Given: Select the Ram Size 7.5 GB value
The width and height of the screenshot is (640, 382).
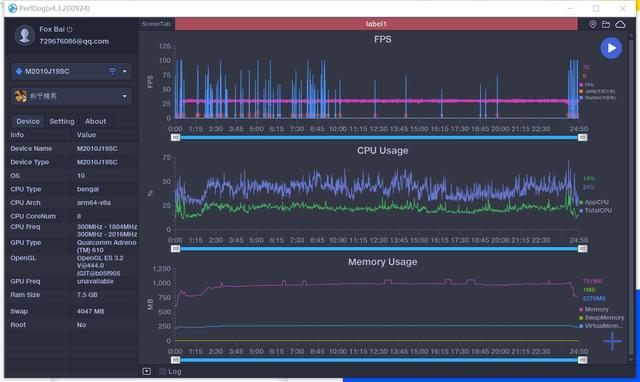Looking at the screenshot, I should coord(87,295).
